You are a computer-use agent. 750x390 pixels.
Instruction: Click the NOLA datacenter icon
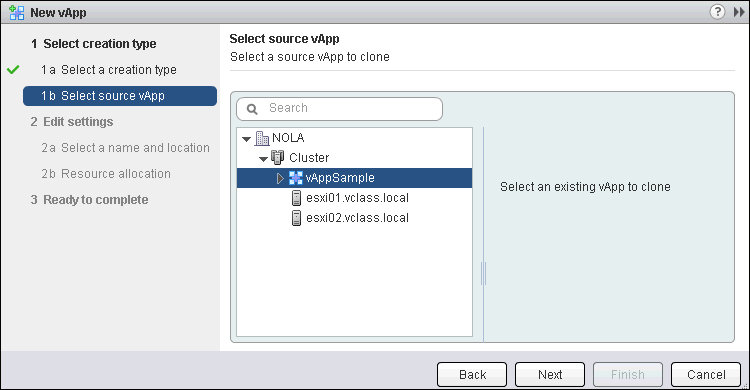[262, 138]
